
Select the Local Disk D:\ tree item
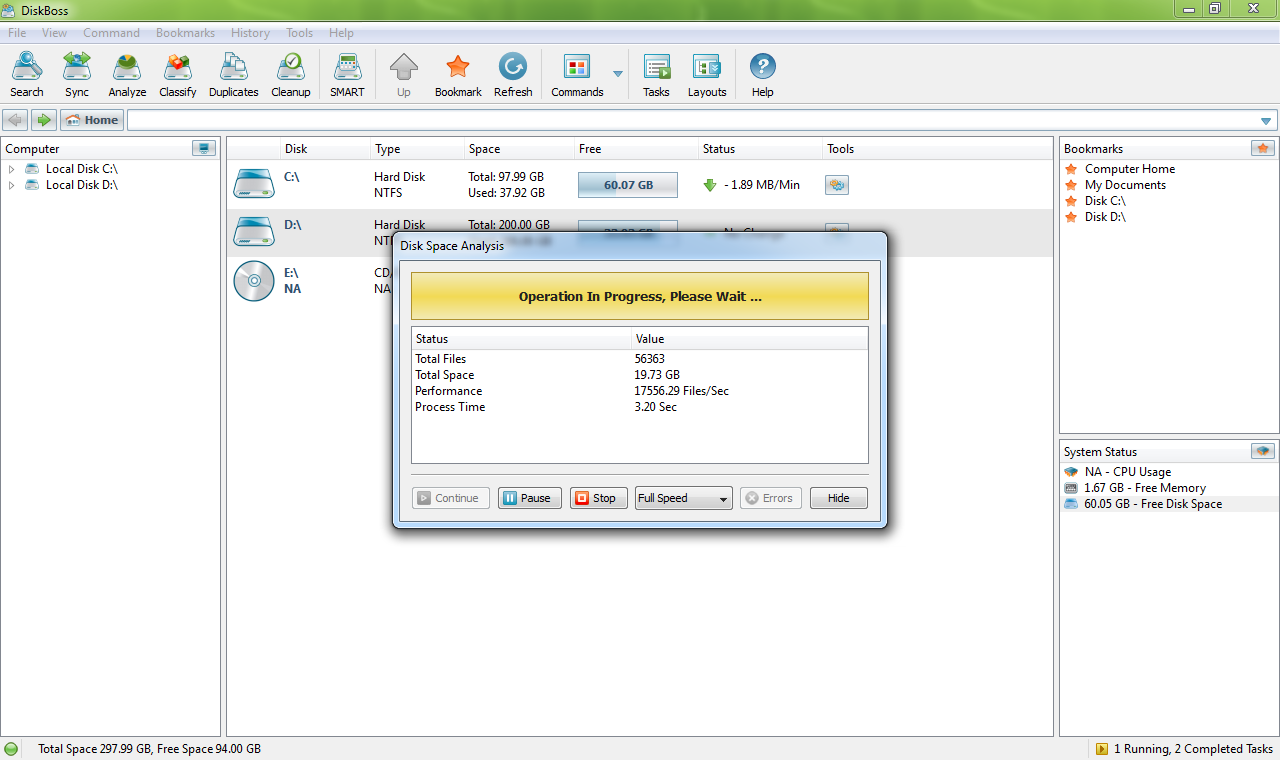pos(81,185)
